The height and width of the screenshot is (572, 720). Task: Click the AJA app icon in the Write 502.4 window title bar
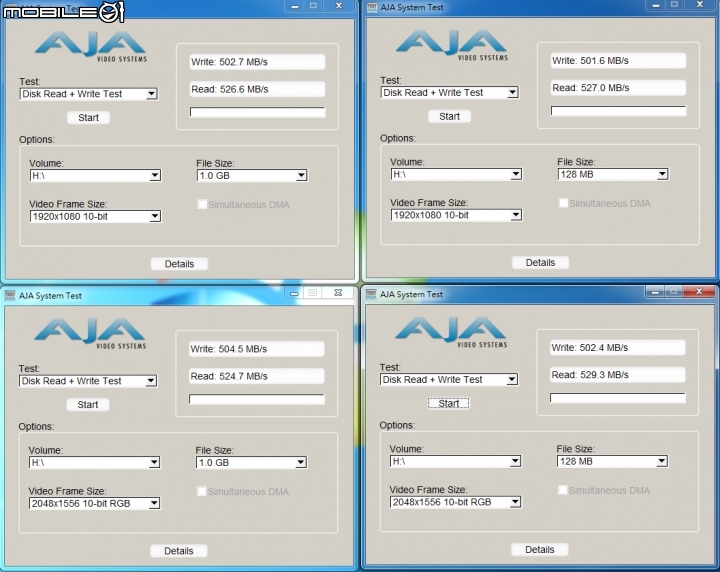coord(371,294)
